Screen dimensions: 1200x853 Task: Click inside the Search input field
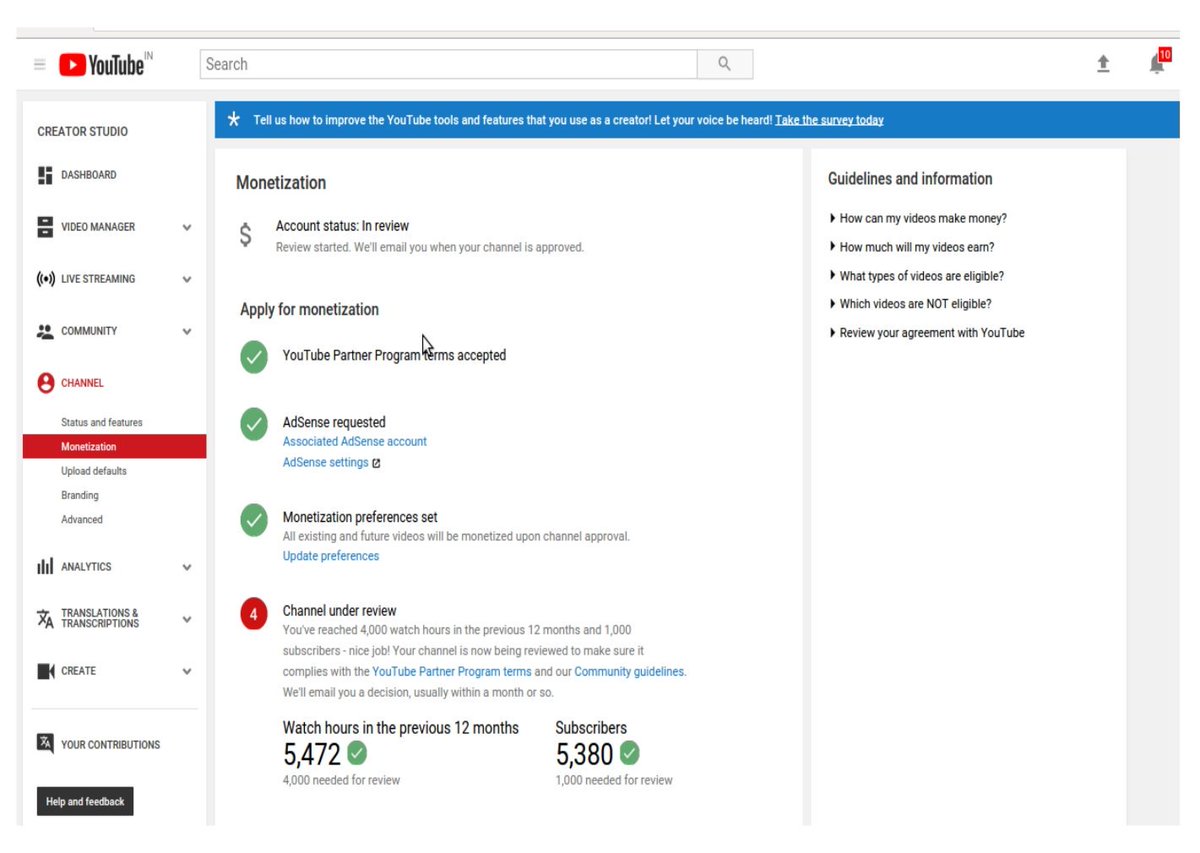coord(449,64)
